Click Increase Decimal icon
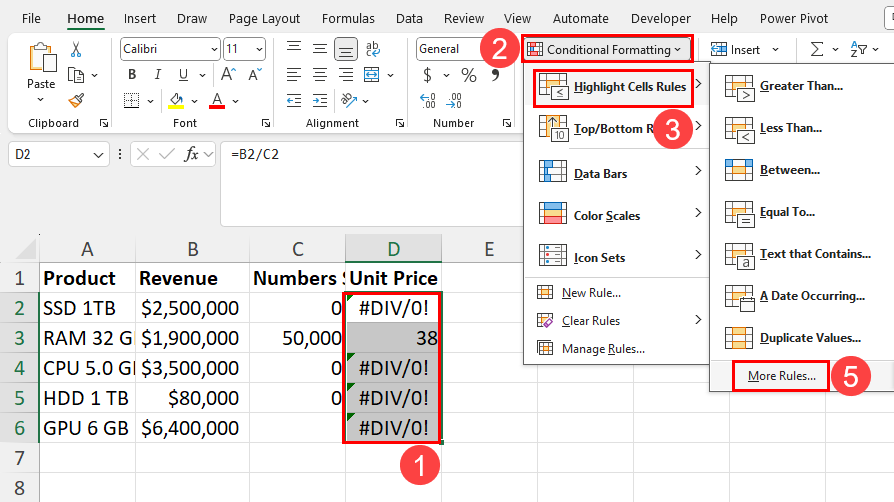894x502 pixels. click(x=428, y=101)
